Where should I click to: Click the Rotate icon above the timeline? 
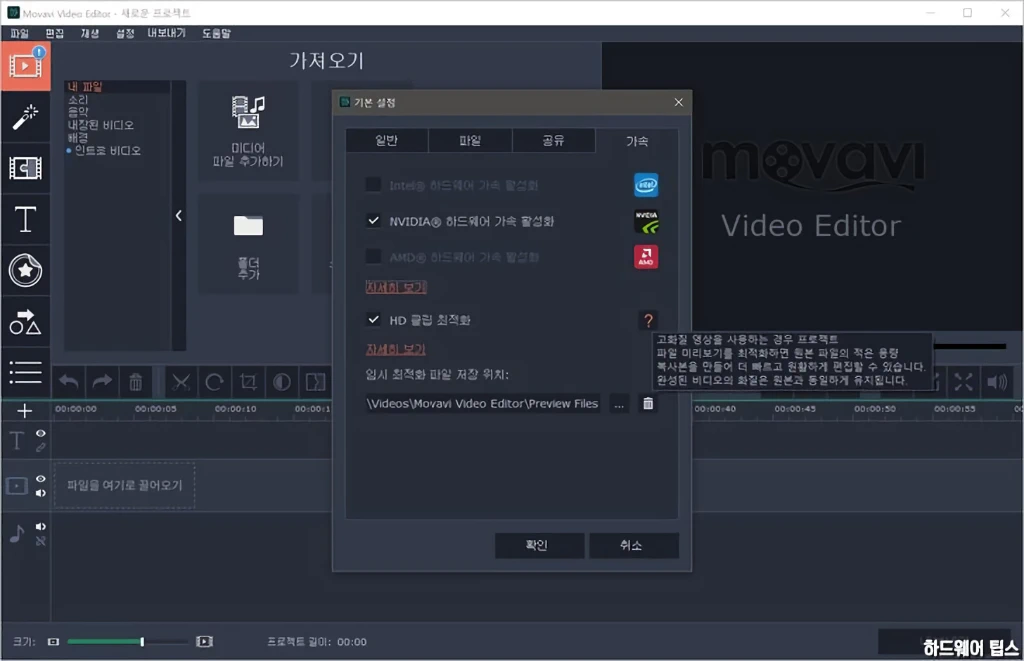[216, 381]
